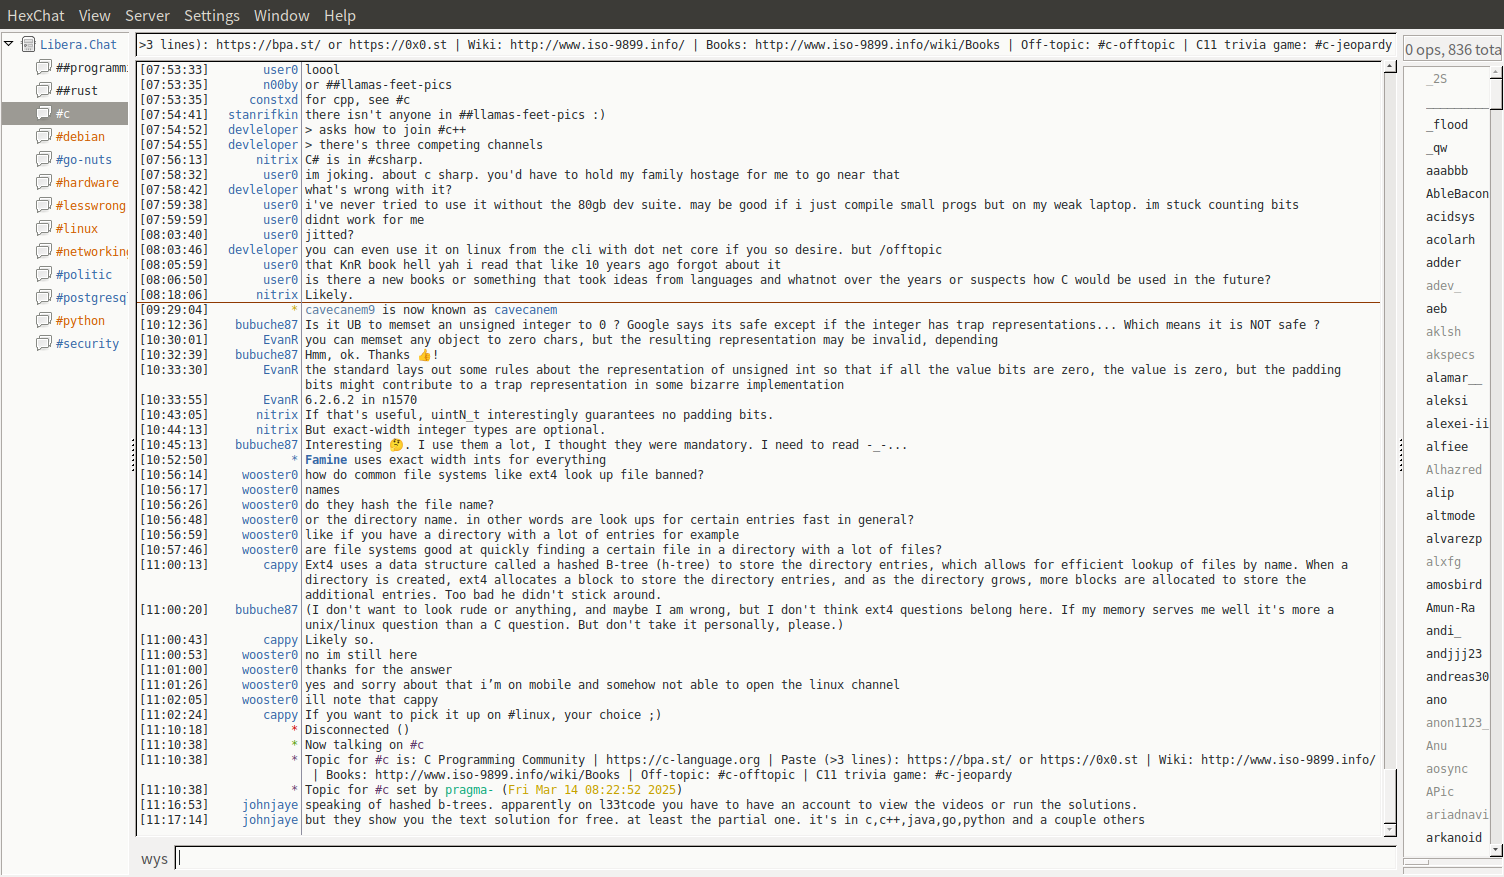The height and width of the screenshot is (877, 1504).
Task: Click nick constxd in the chat log
Action: [273, 100]
